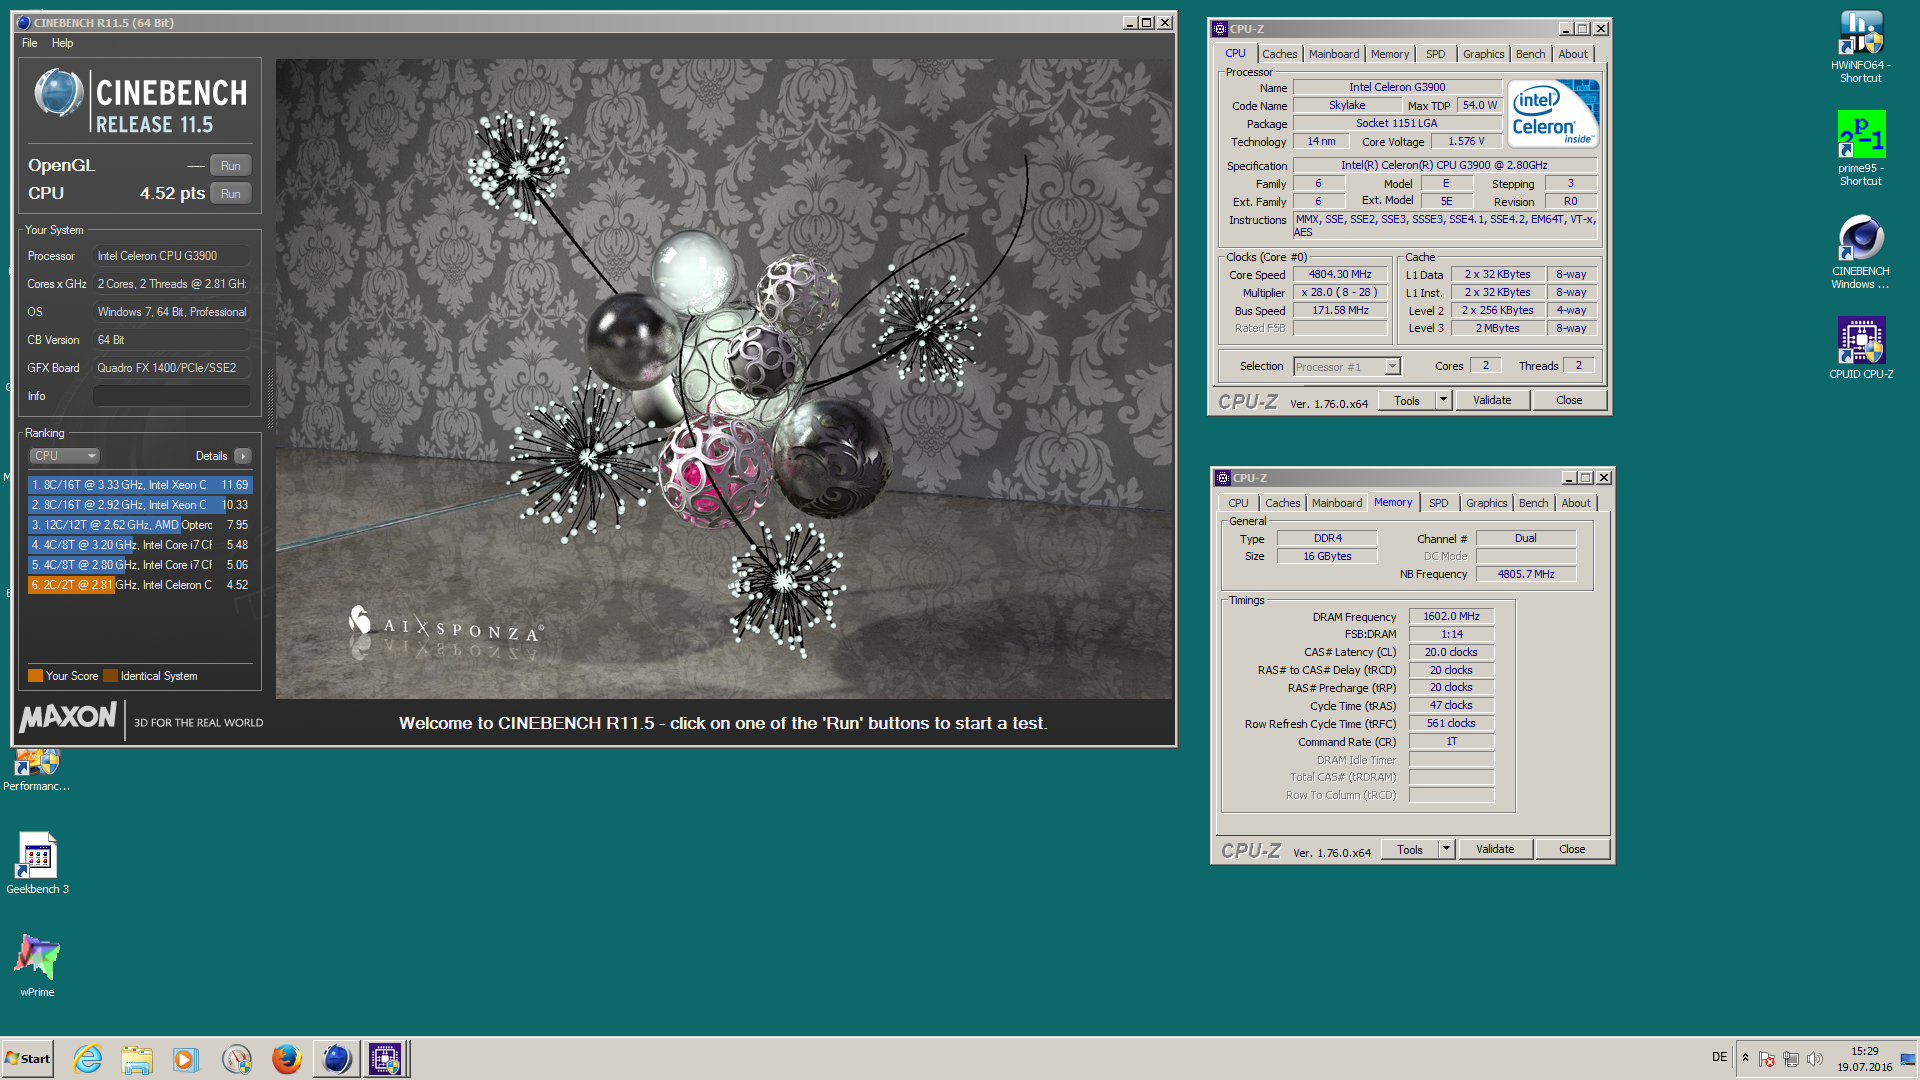Open Help menu in CINEBENCH
Image resolution: width=1920 pixels, height=1080 pixels.
tap(62, 43)
